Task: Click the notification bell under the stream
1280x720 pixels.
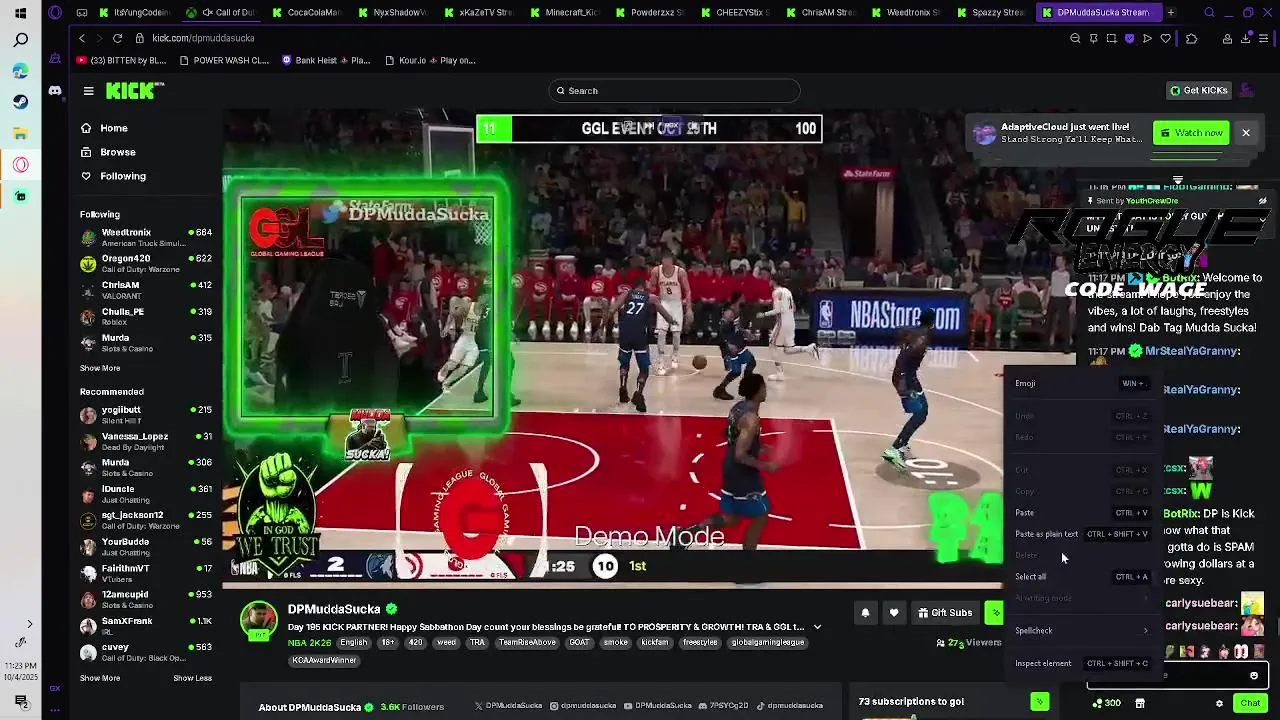Action: coord(865,613)
